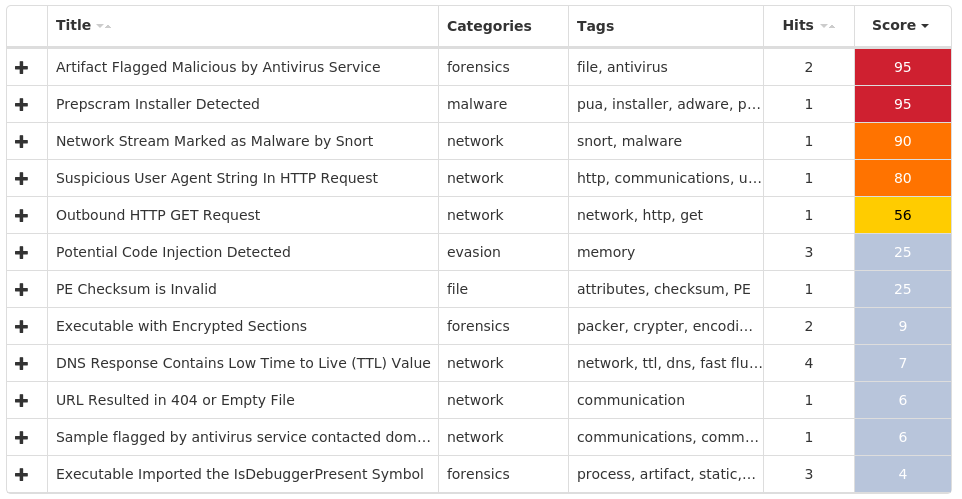Click plus icon beside Outbound HTTP GET Request
The height and width of the screenshot is (499, 962).
click(x=21, y=215)
